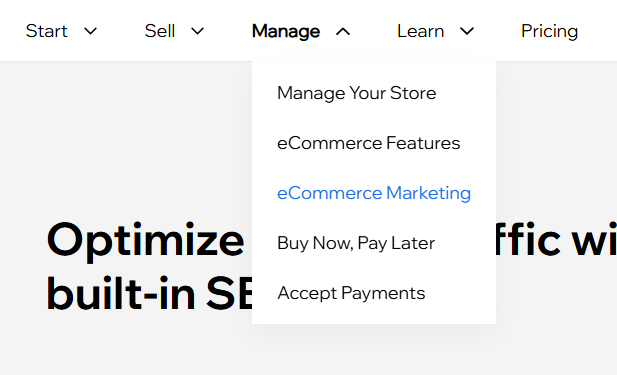Viewport: 617px width, 375px height.
Task: Open the chevron beside Sell
Action: (198, 31)
